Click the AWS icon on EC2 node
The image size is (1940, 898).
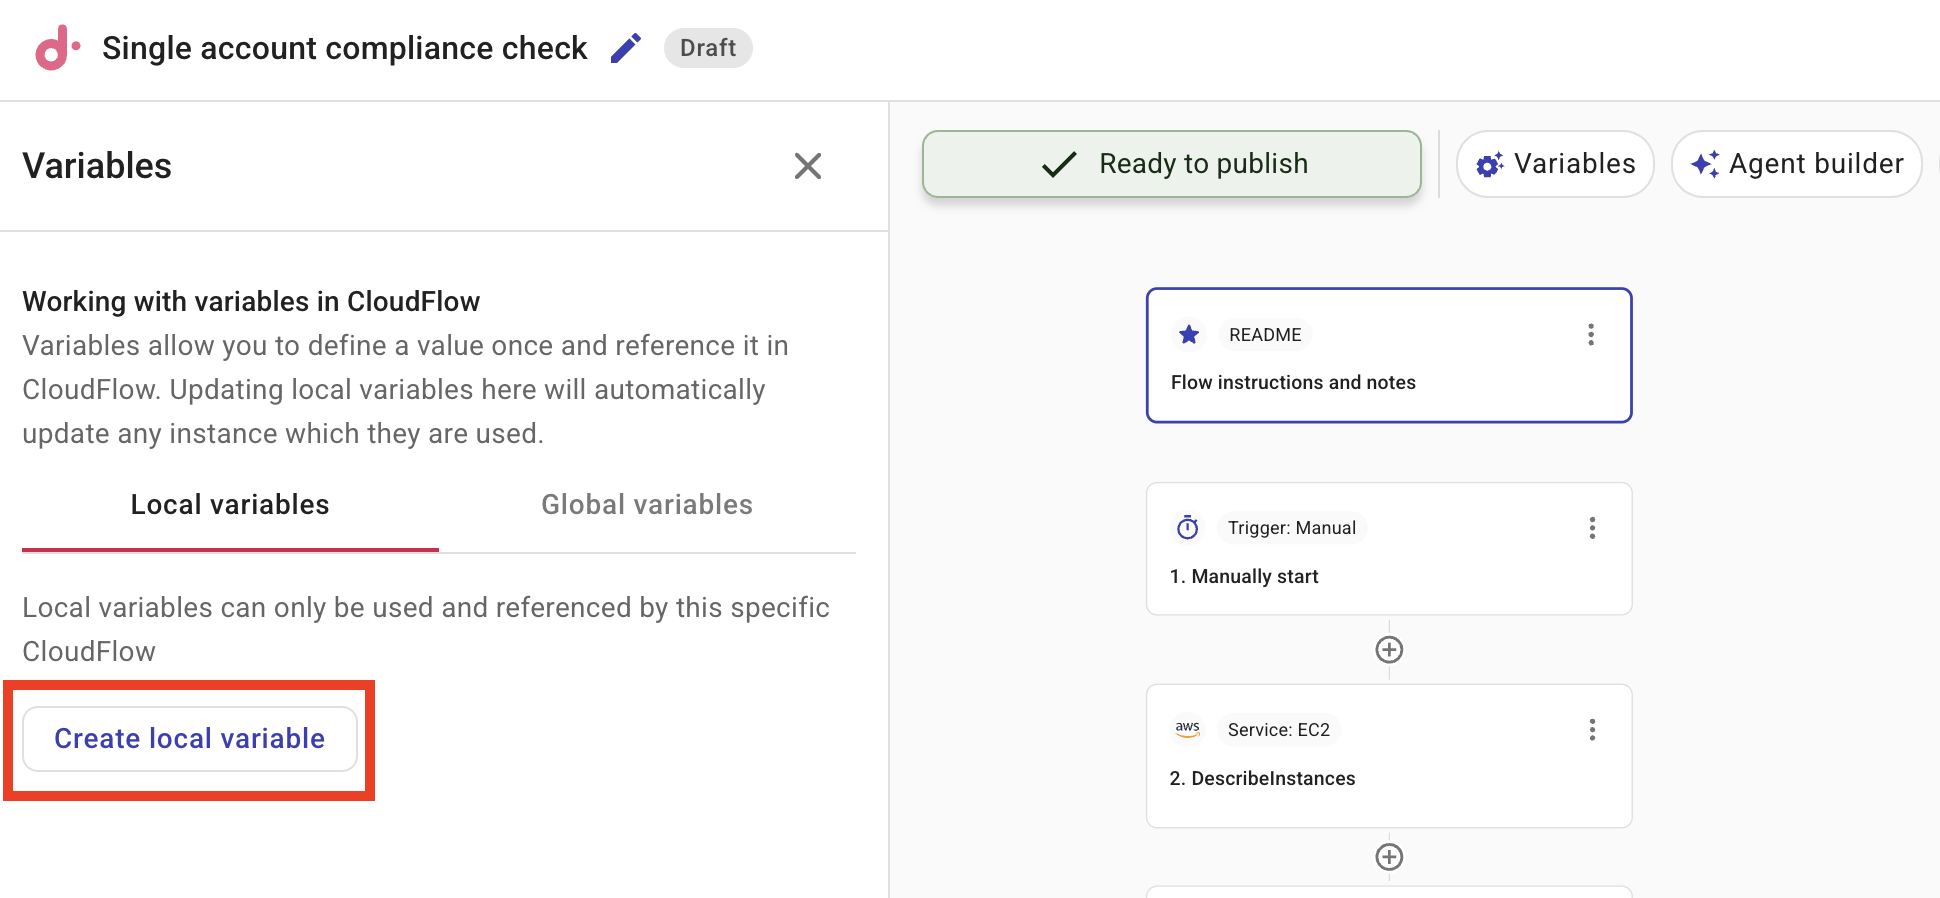coord(1187,730)
